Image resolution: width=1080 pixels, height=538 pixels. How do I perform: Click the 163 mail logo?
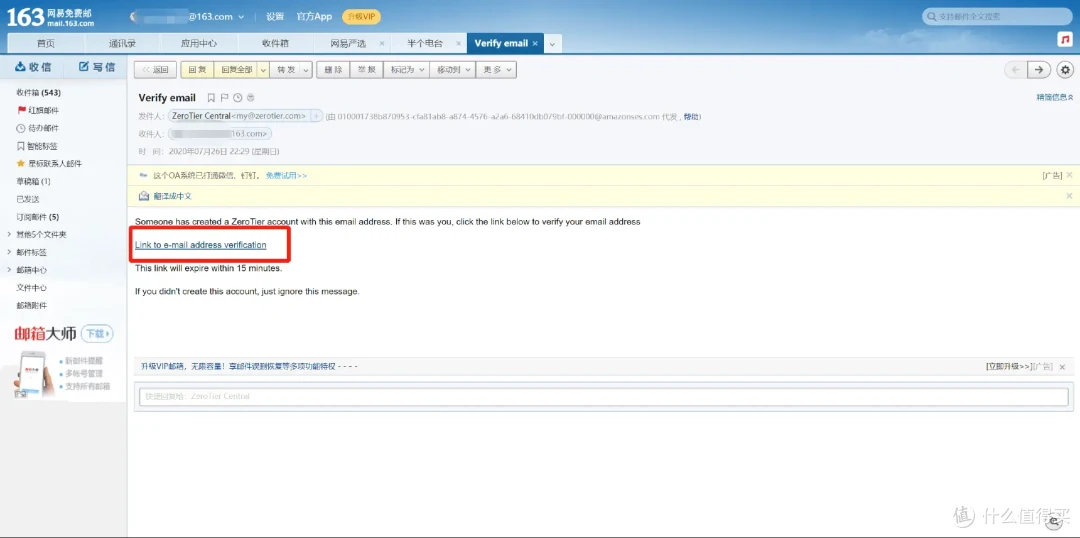50,17
